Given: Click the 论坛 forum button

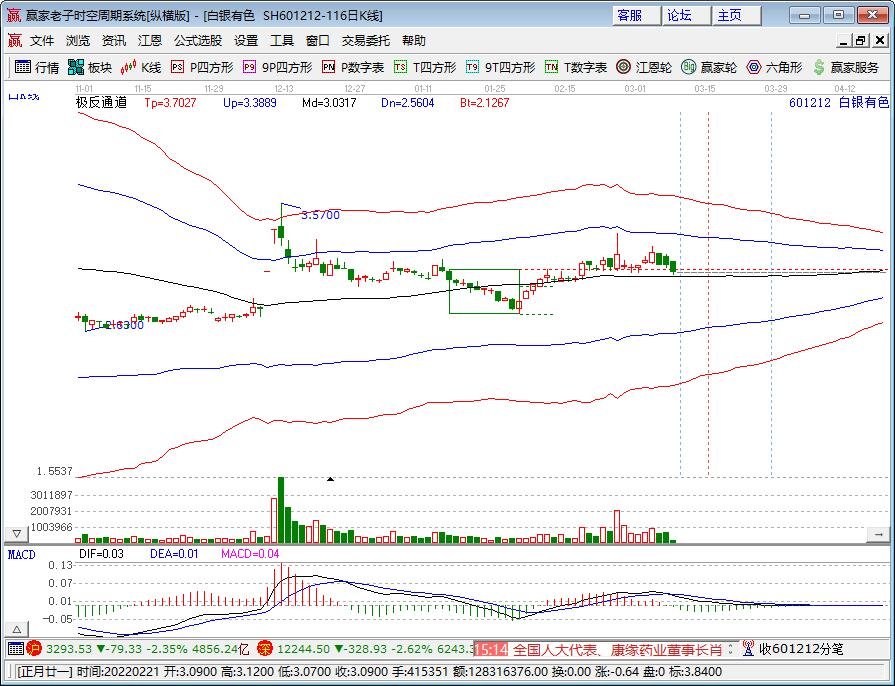Looking at the screenshot, I should [x=687, y=15].
